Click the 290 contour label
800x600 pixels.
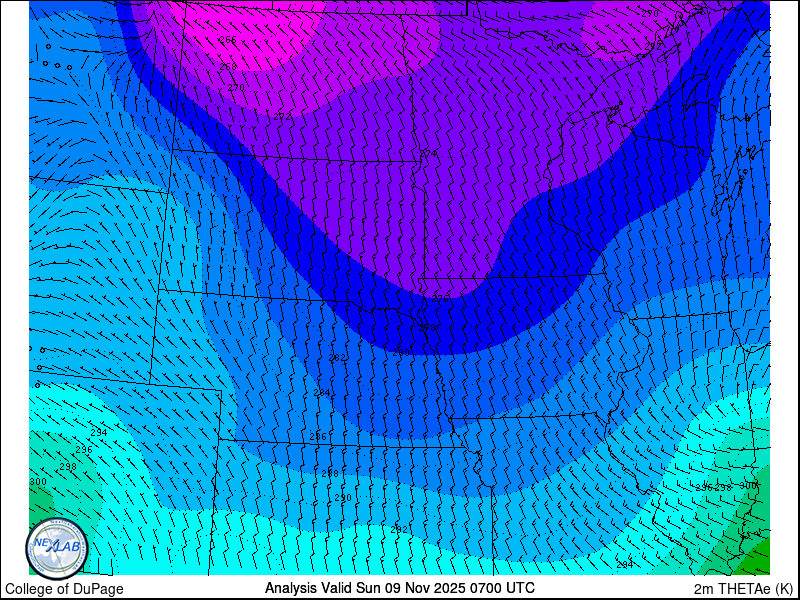click(x=343, y=497)
